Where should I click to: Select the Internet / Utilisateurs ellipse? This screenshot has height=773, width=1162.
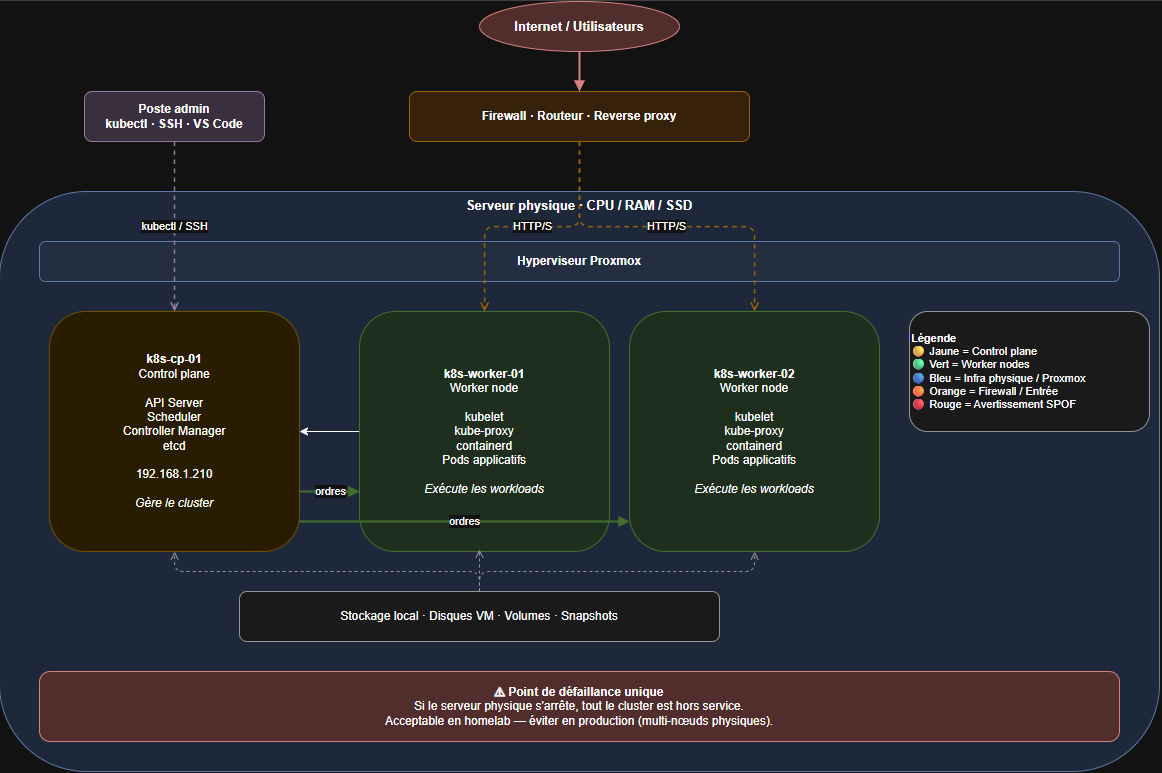[579, 27]
